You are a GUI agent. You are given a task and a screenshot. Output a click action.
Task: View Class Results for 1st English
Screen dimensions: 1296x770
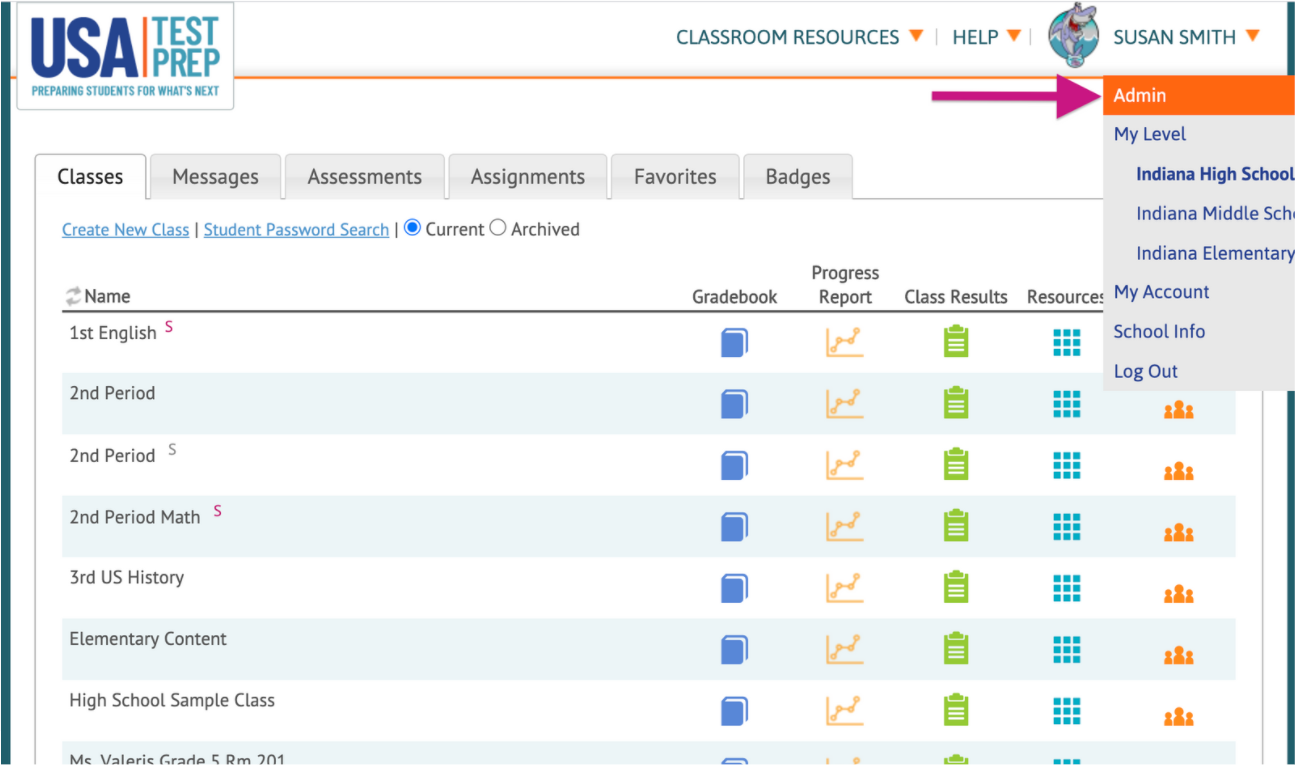pyautogui.click(x=956, y=342)
